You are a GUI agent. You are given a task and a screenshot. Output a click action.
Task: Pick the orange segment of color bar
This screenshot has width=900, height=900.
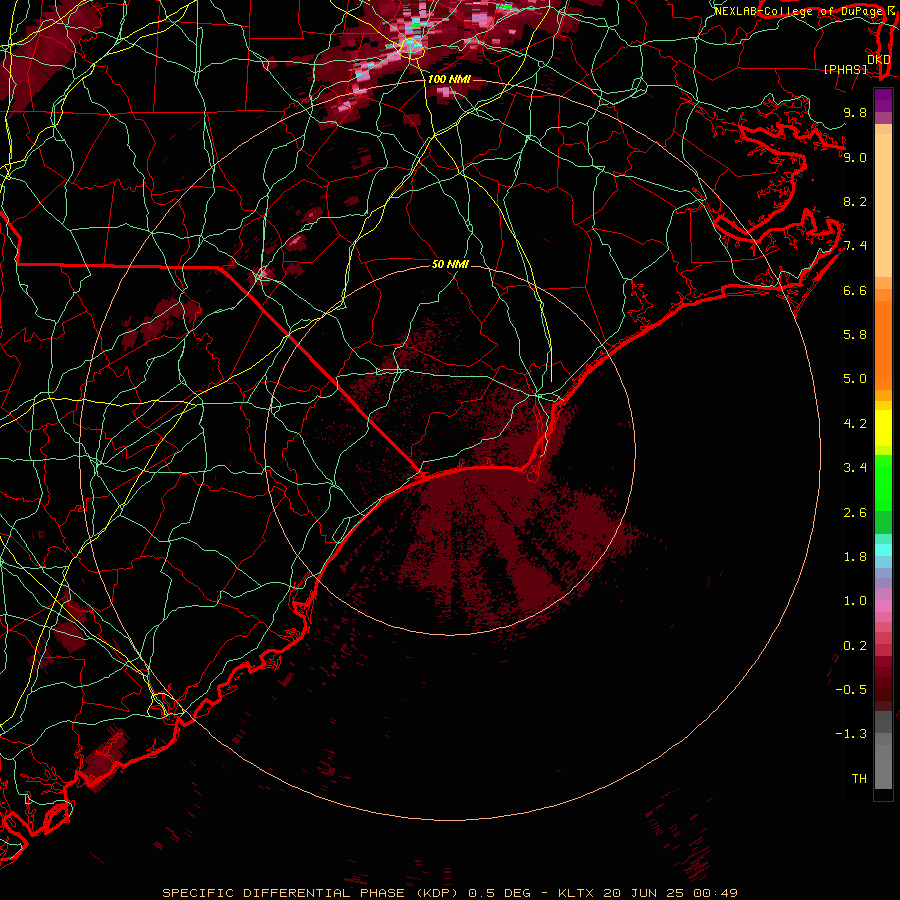(x=883, y=344)
